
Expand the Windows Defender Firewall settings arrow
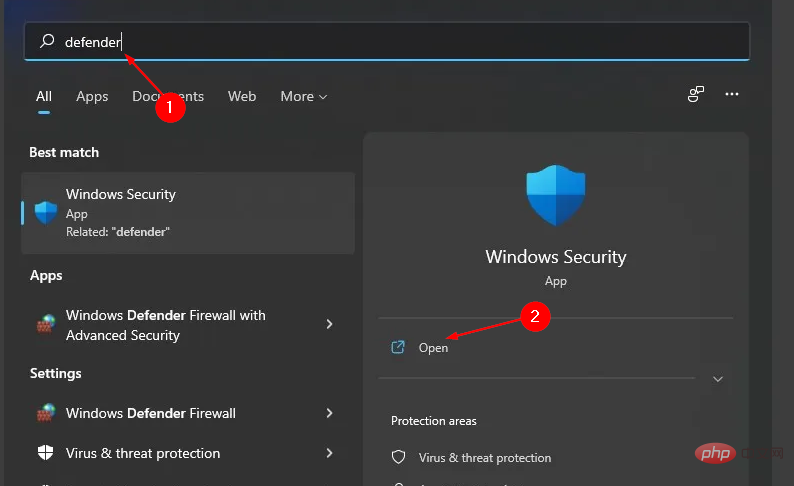[x=329, y=413]
